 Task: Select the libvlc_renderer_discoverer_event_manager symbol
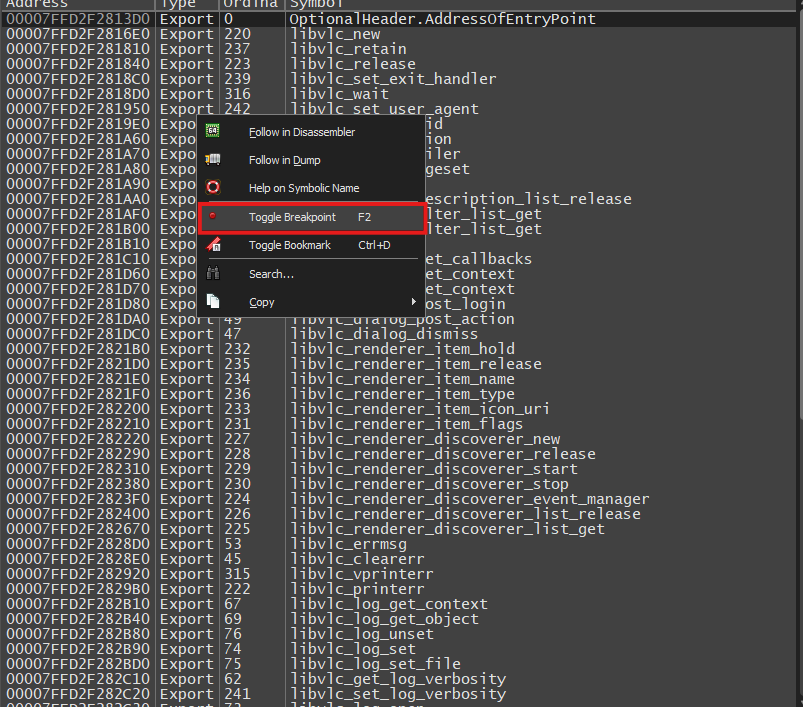[470, 499]
